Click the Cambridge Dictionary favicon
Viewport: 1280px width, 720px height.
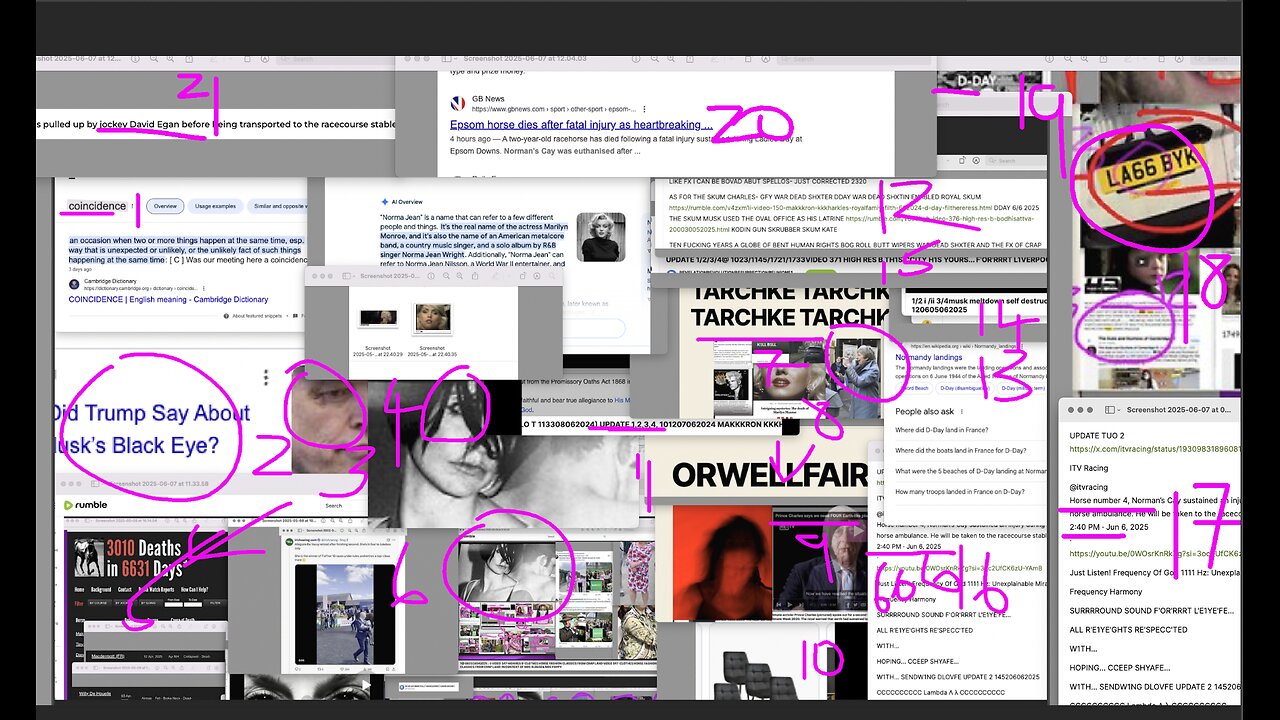(73, 283)
